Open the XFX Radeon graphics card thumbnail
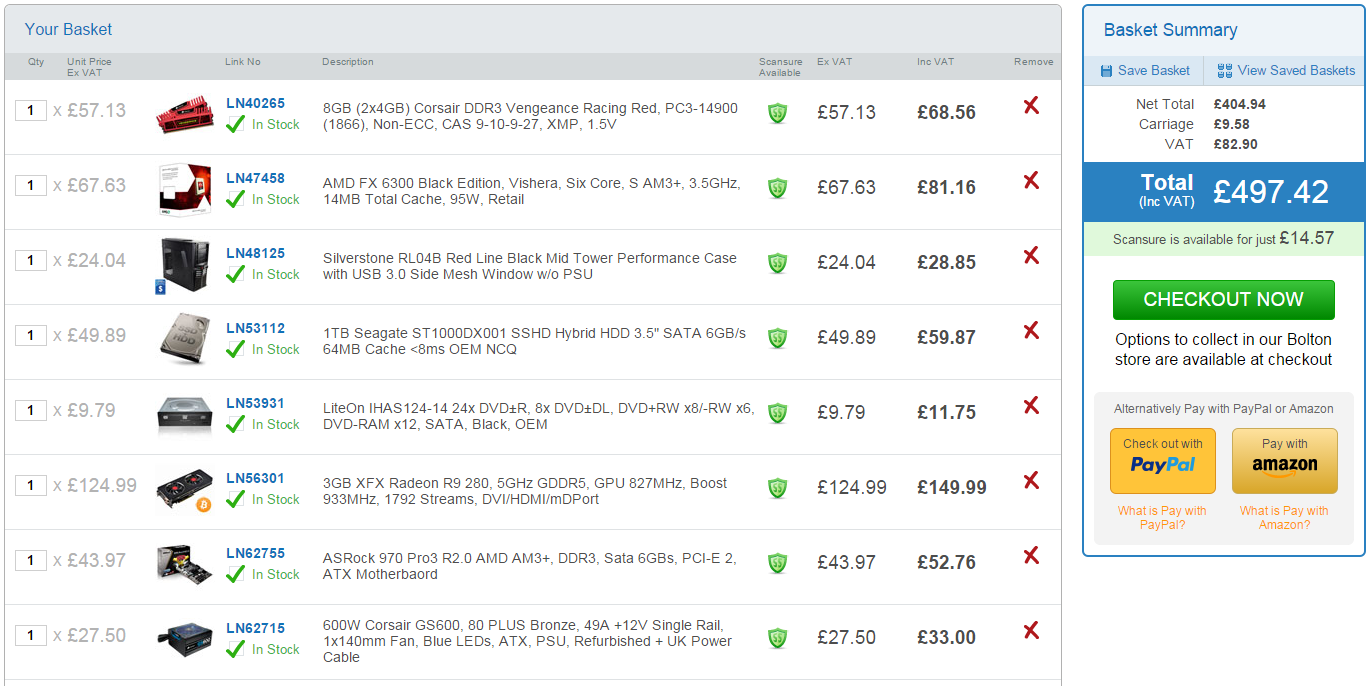The image size is (1370, 686). coord(185,488)
